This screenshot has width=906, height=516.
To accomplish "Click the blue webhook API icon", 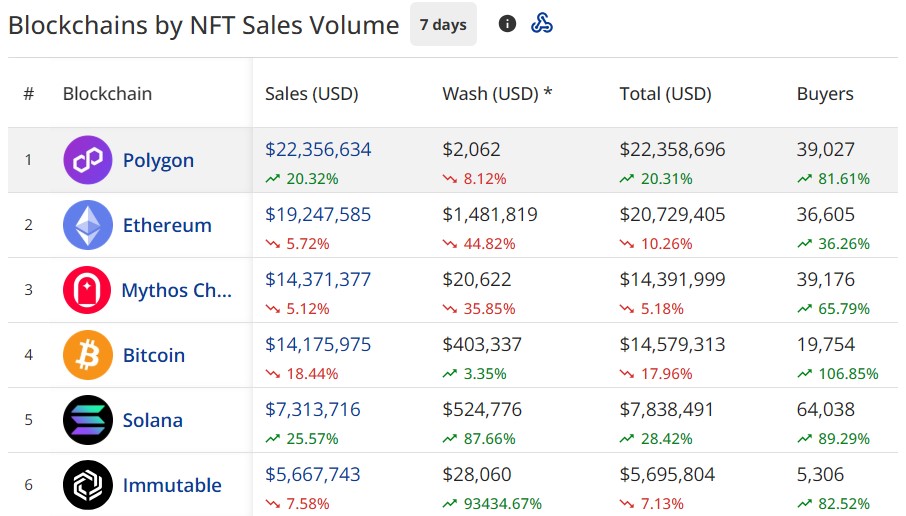I will point(542,24).
